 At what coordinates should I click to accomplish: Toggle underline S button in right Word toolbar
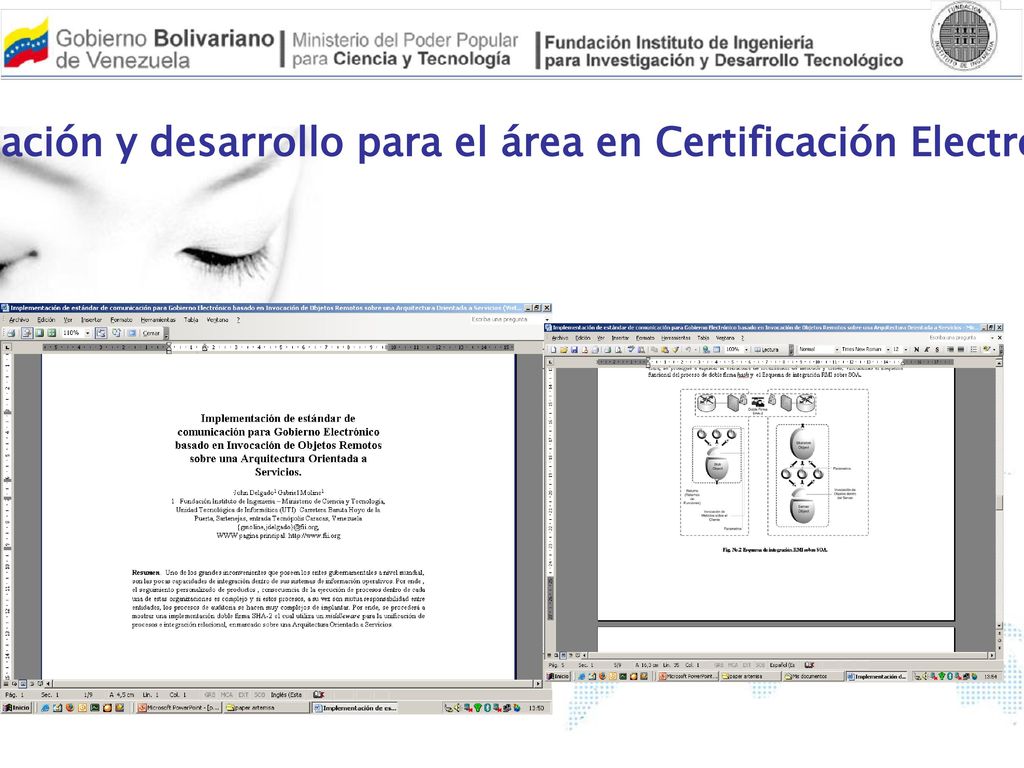pyautogui.click(x=937, y=349)
